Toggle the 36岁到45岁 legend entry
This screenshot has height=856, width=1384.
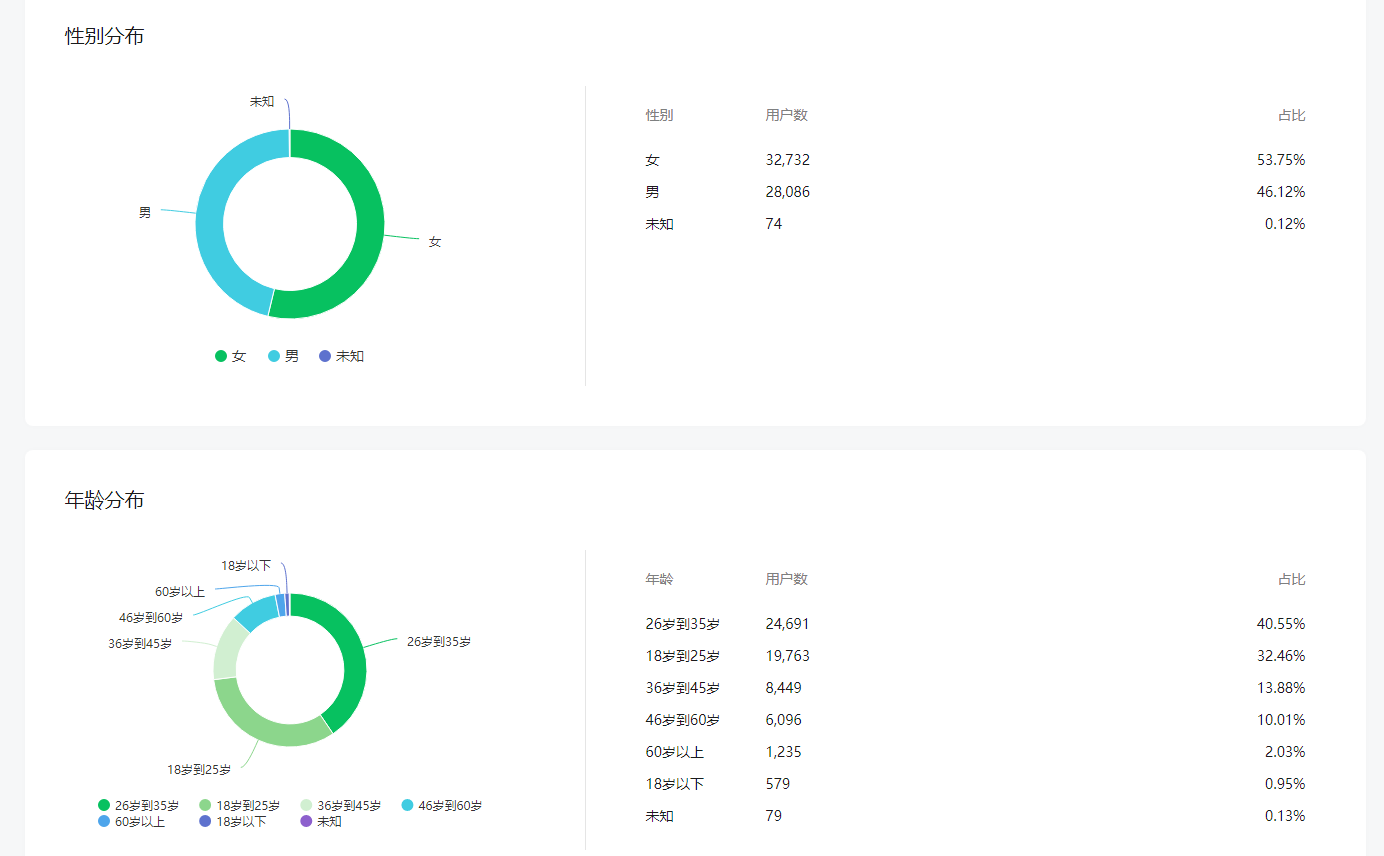[x=340, y=805]
